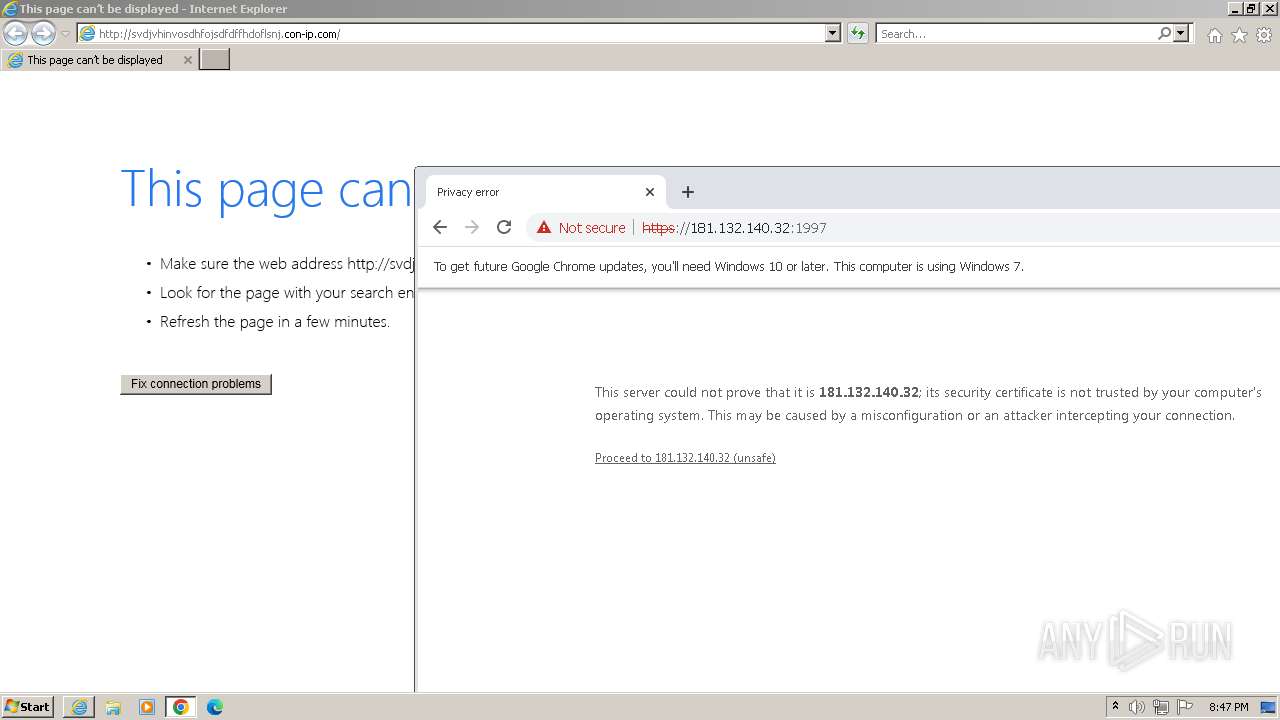Image resolution: width=1280 pixels, height=720 pixels.
Task: Open File Explorer from taskbar
Action: point(113,707)
